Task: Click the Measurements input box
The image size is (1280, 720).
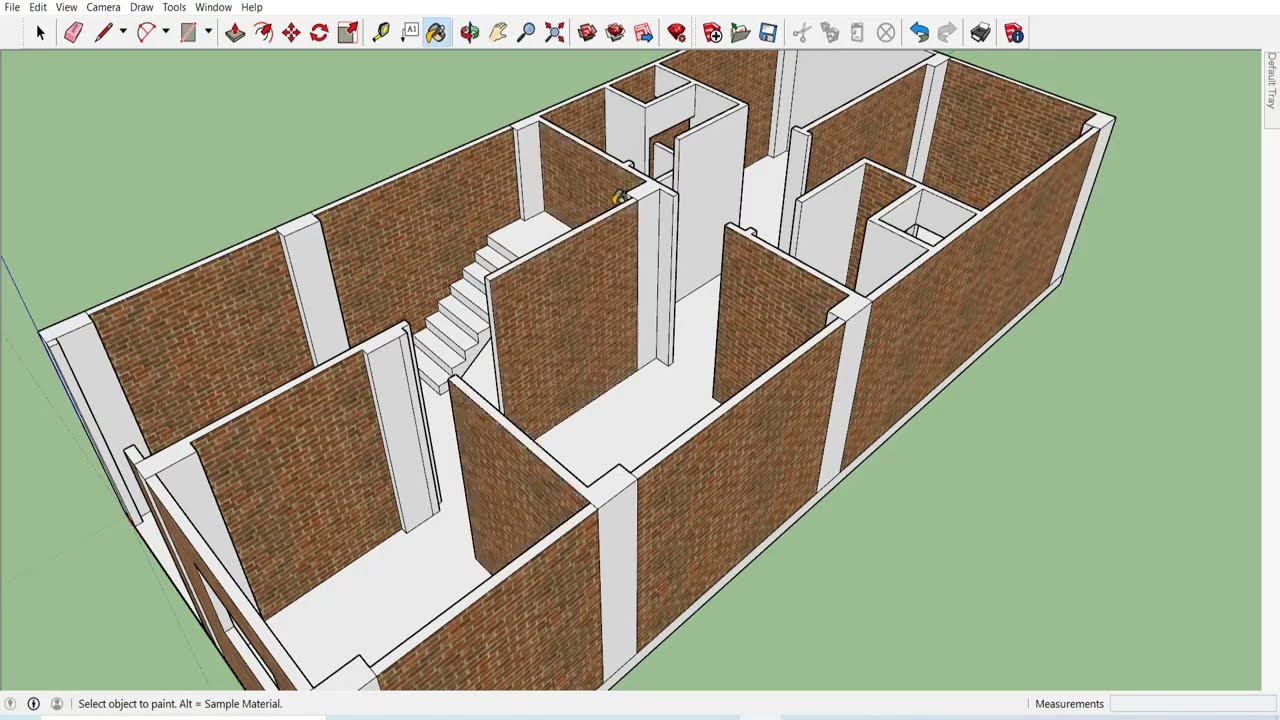Action: pyautogui.click(x=1192, y=704)
